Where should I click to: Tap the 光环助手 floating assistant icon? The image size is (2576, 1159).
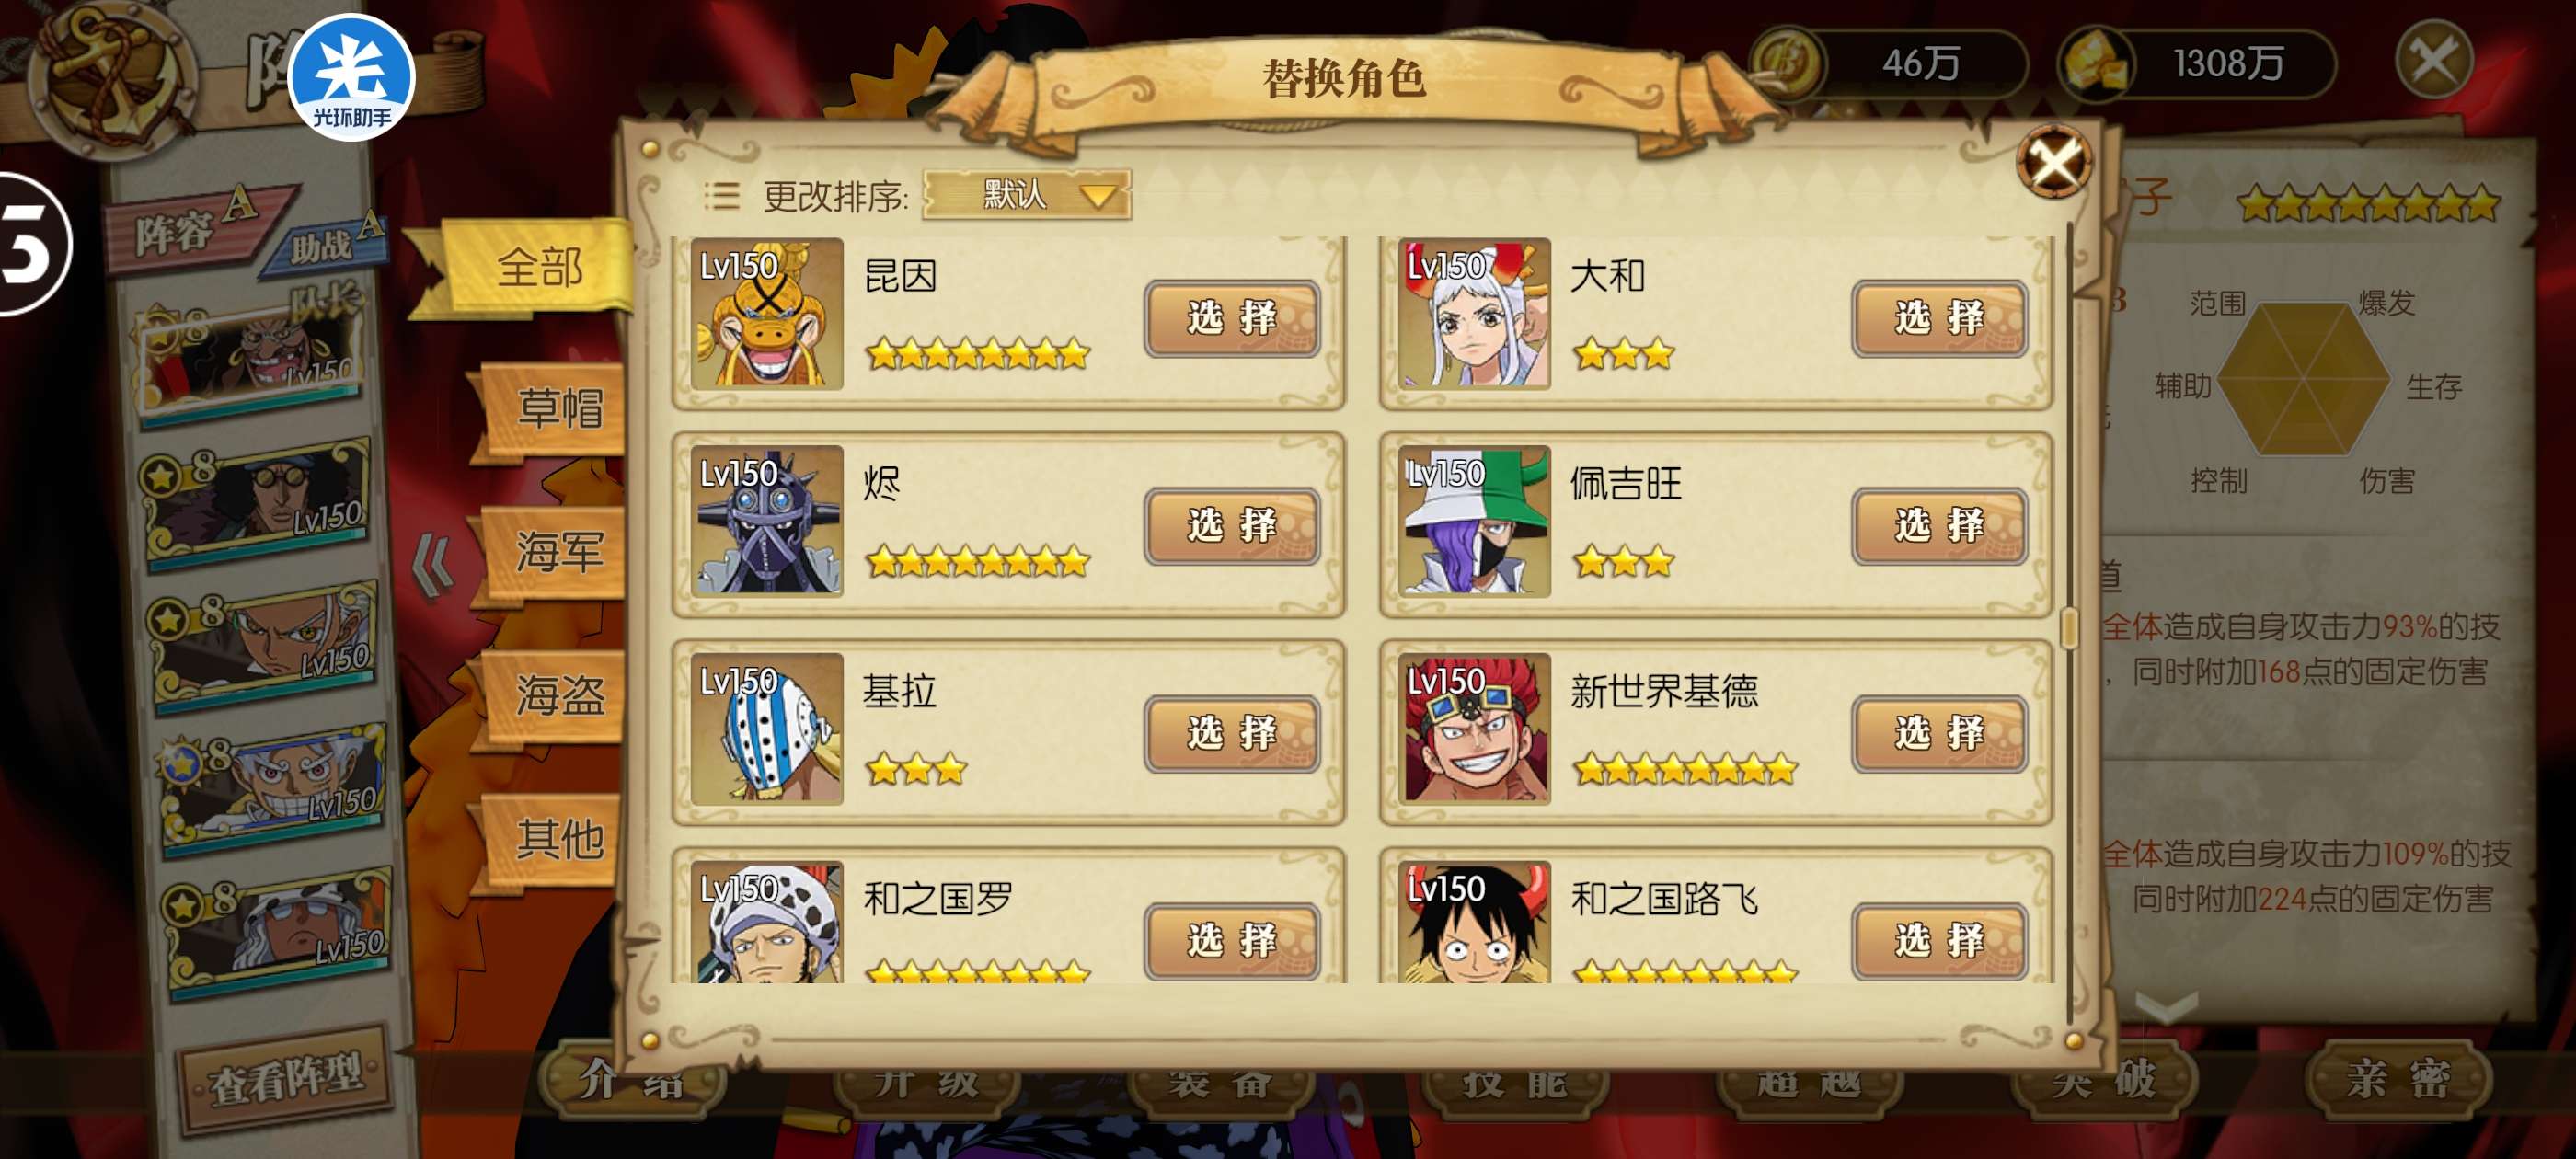coord(351,78)
